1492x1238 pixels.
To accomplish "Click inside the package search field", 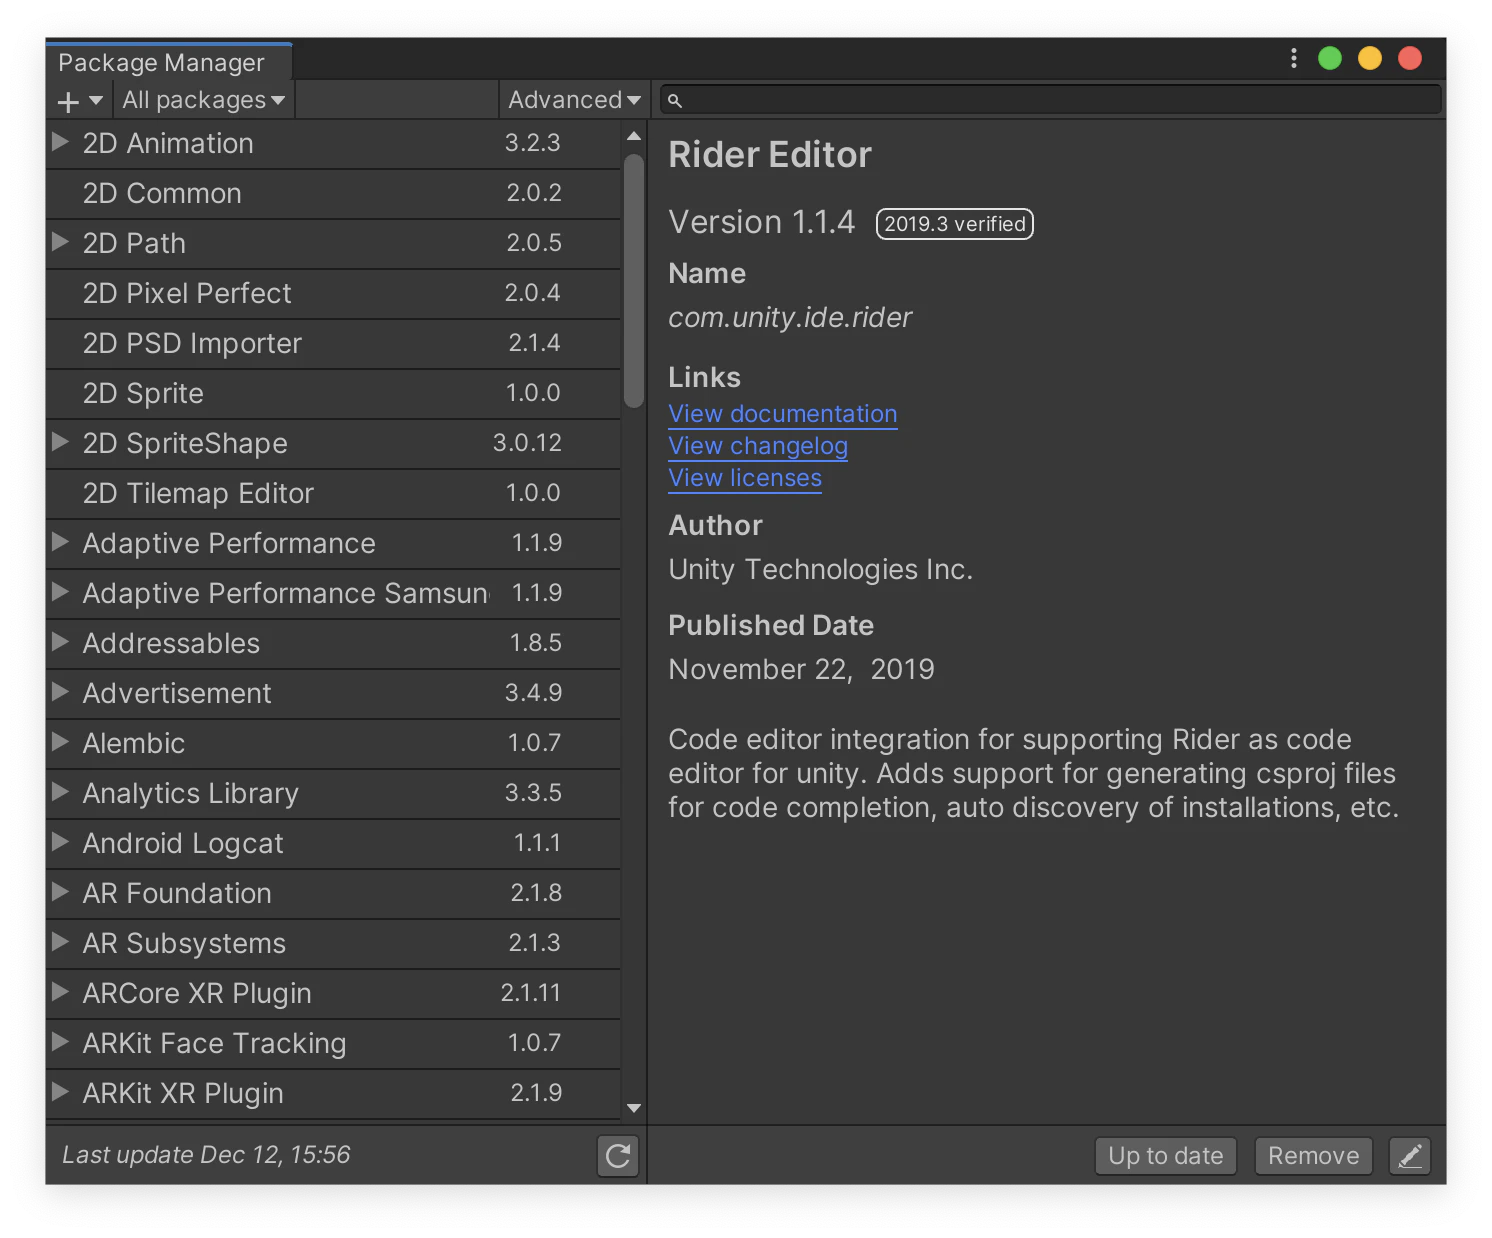I will pos(1050,100).
